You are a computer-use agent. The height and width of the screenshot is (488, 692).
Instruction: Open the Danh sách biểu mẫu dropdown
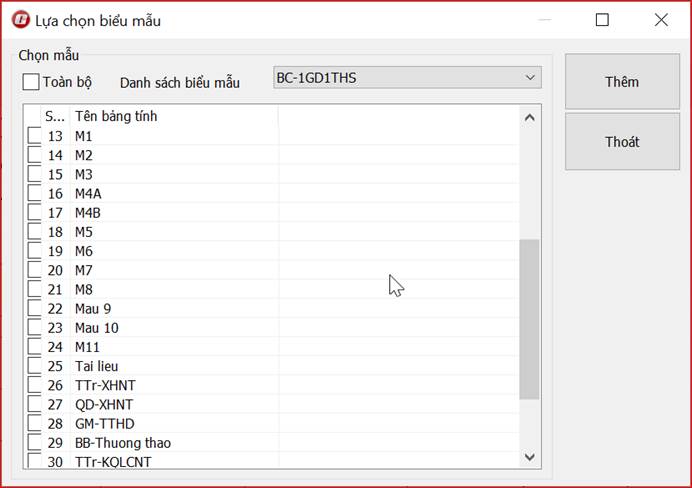coord(407,78)
